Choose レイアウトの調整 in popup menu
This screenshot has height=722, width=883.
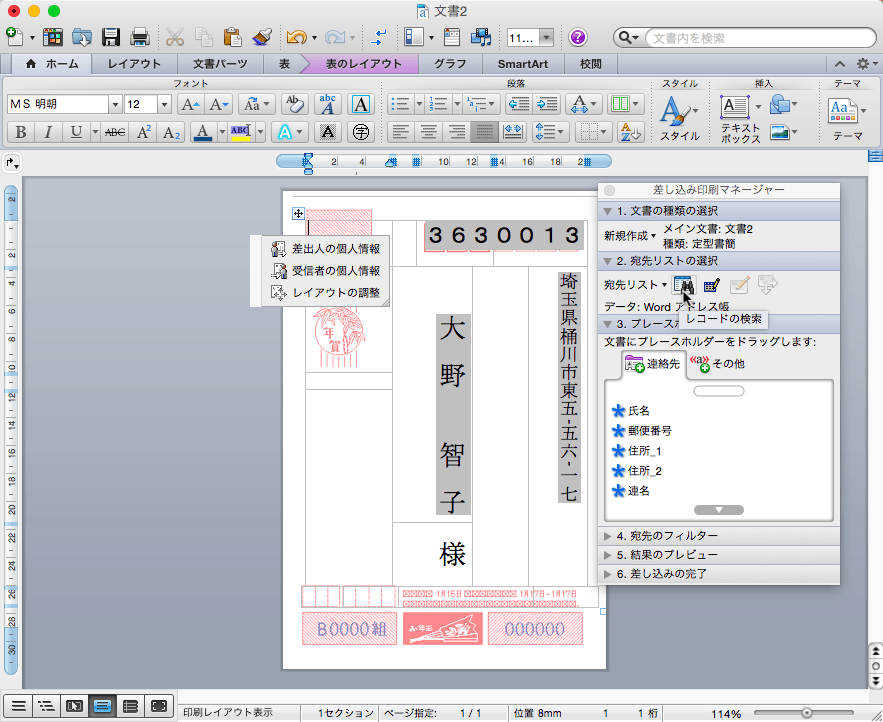tap(325, 293)
